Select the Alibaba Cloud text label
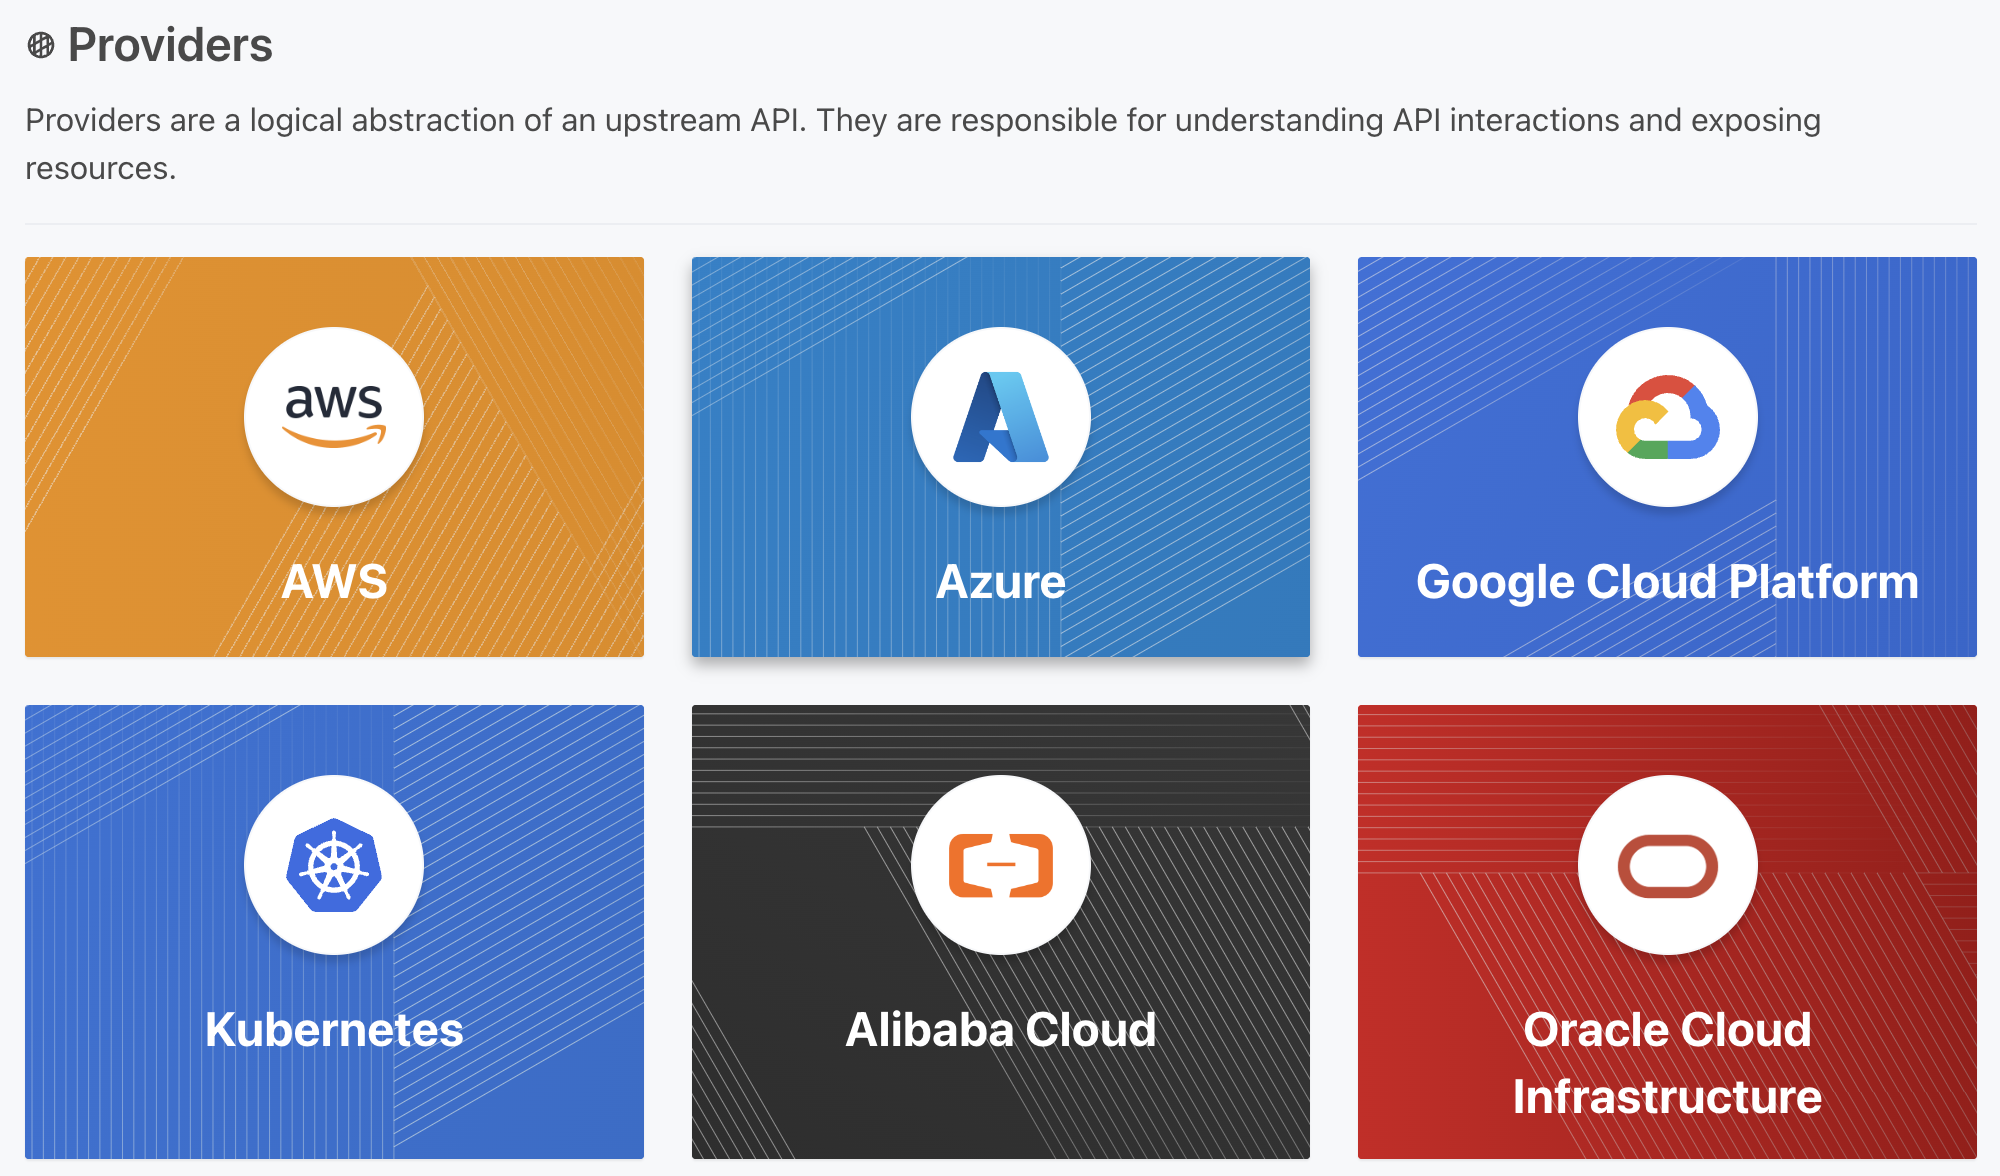The width and height of the screenshot is (2000, 1176). coord(1000,1030)
